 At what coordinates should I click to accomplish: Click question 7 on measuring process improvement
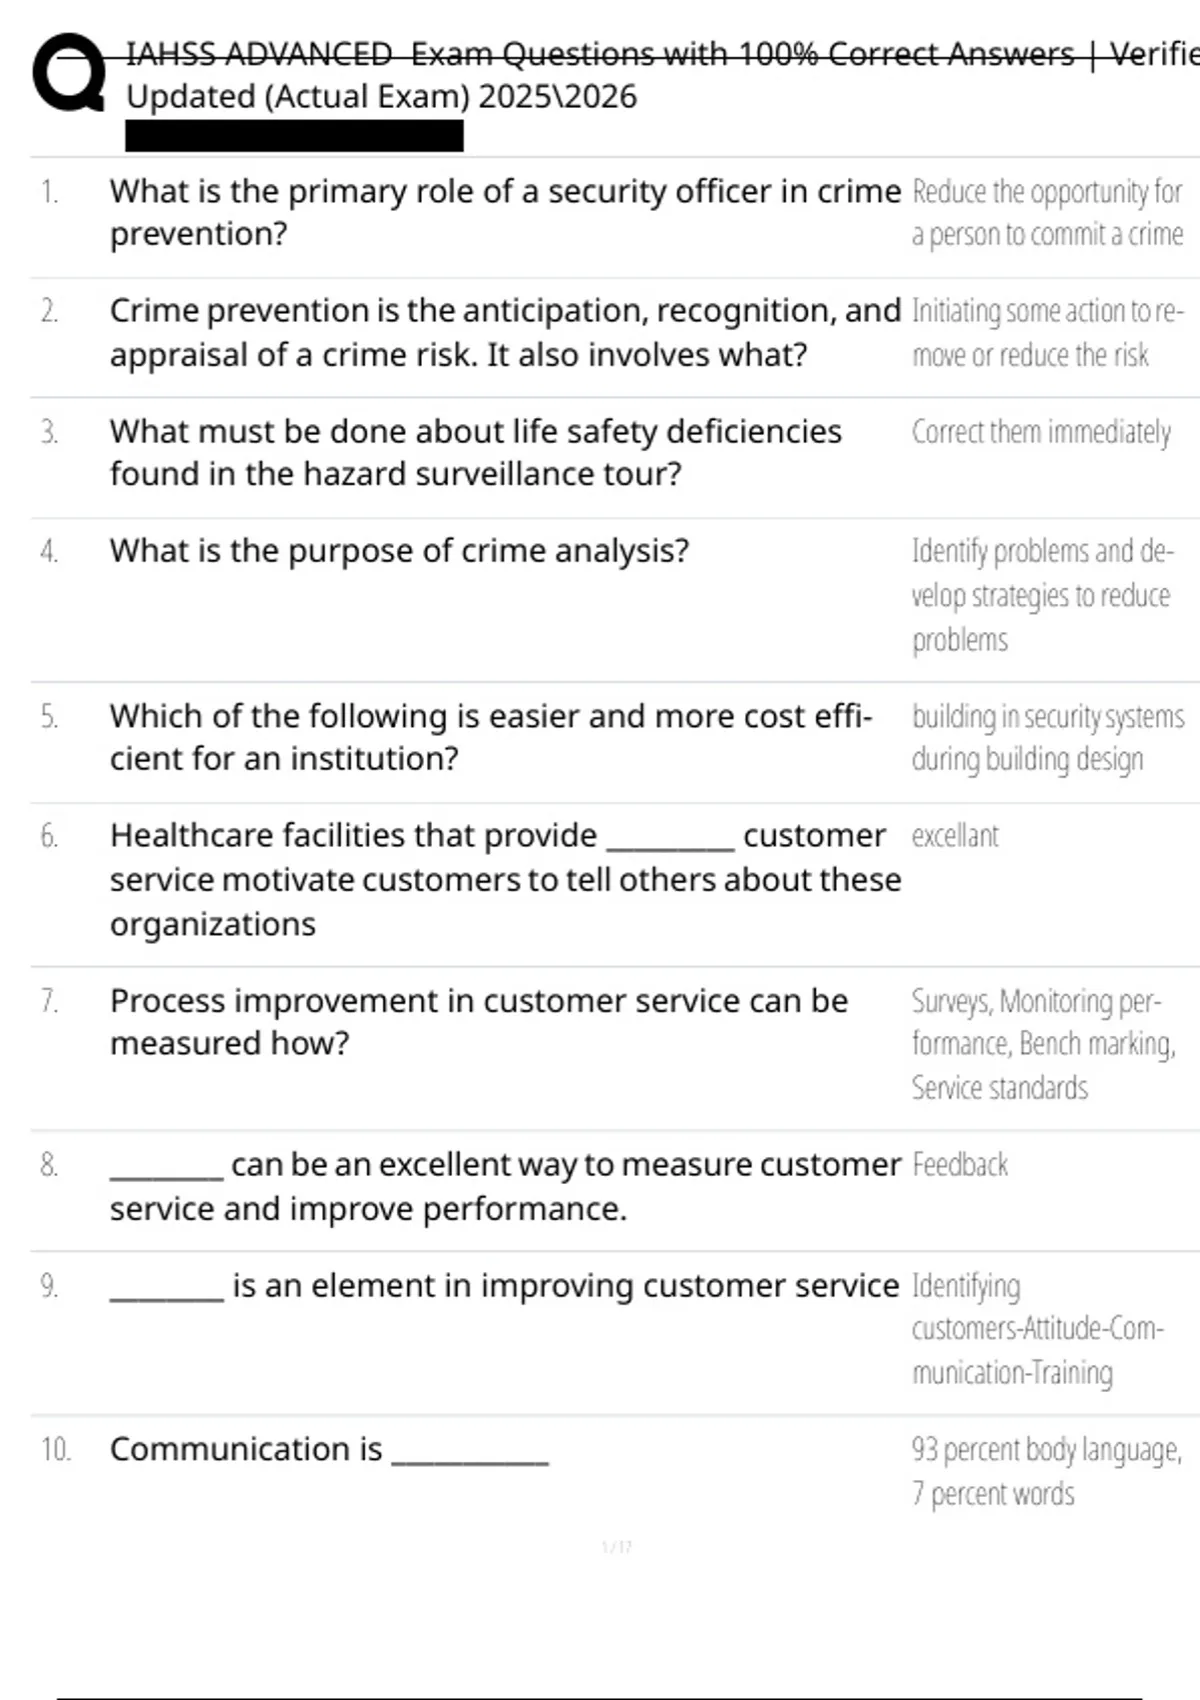(479, 1022)
